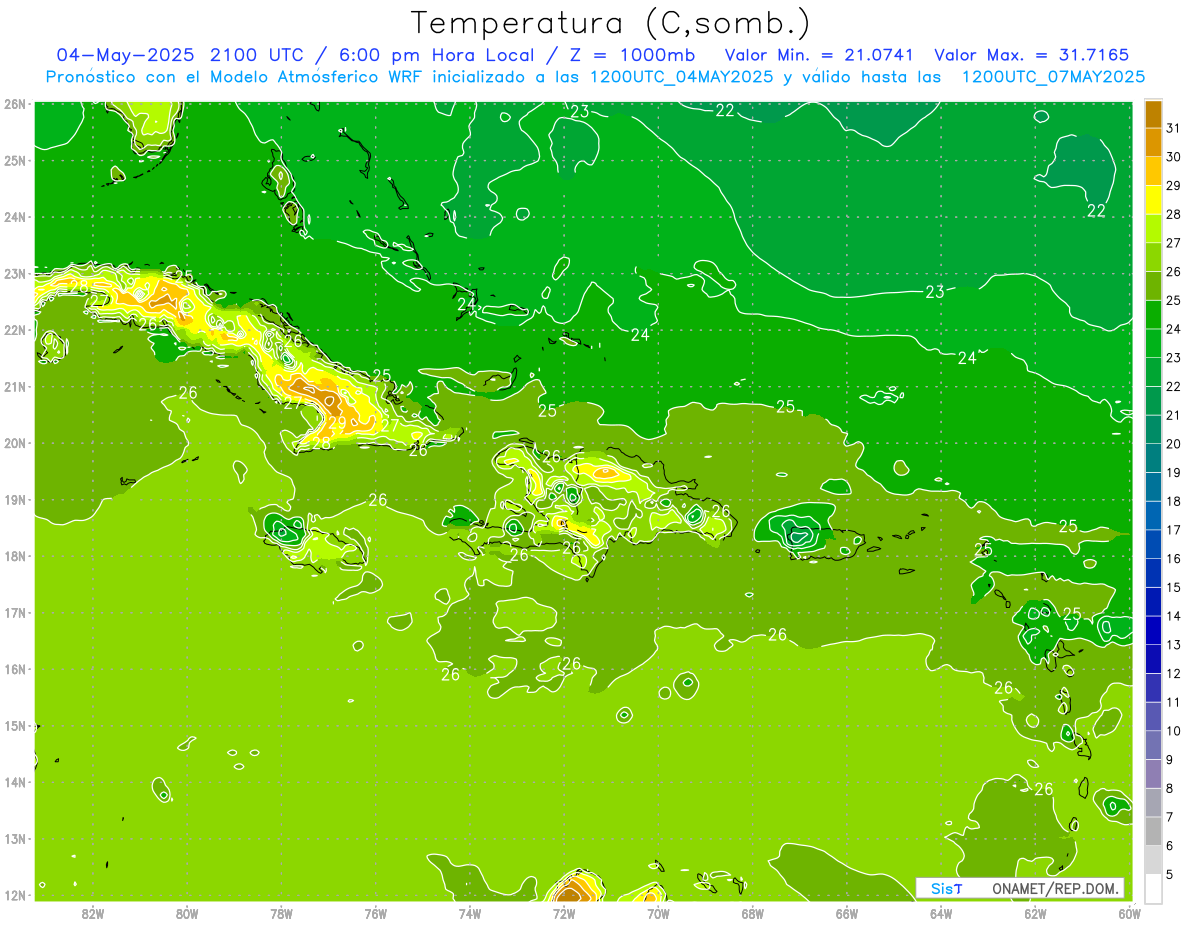Click the "11" value on the color legend
The image size is (1200, 927).
(1174, 702)
